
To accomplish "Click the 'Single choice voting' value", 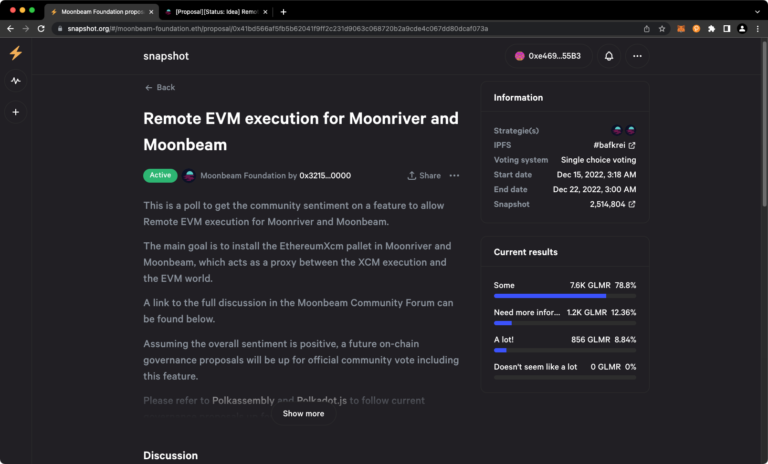I will [598, 160].
